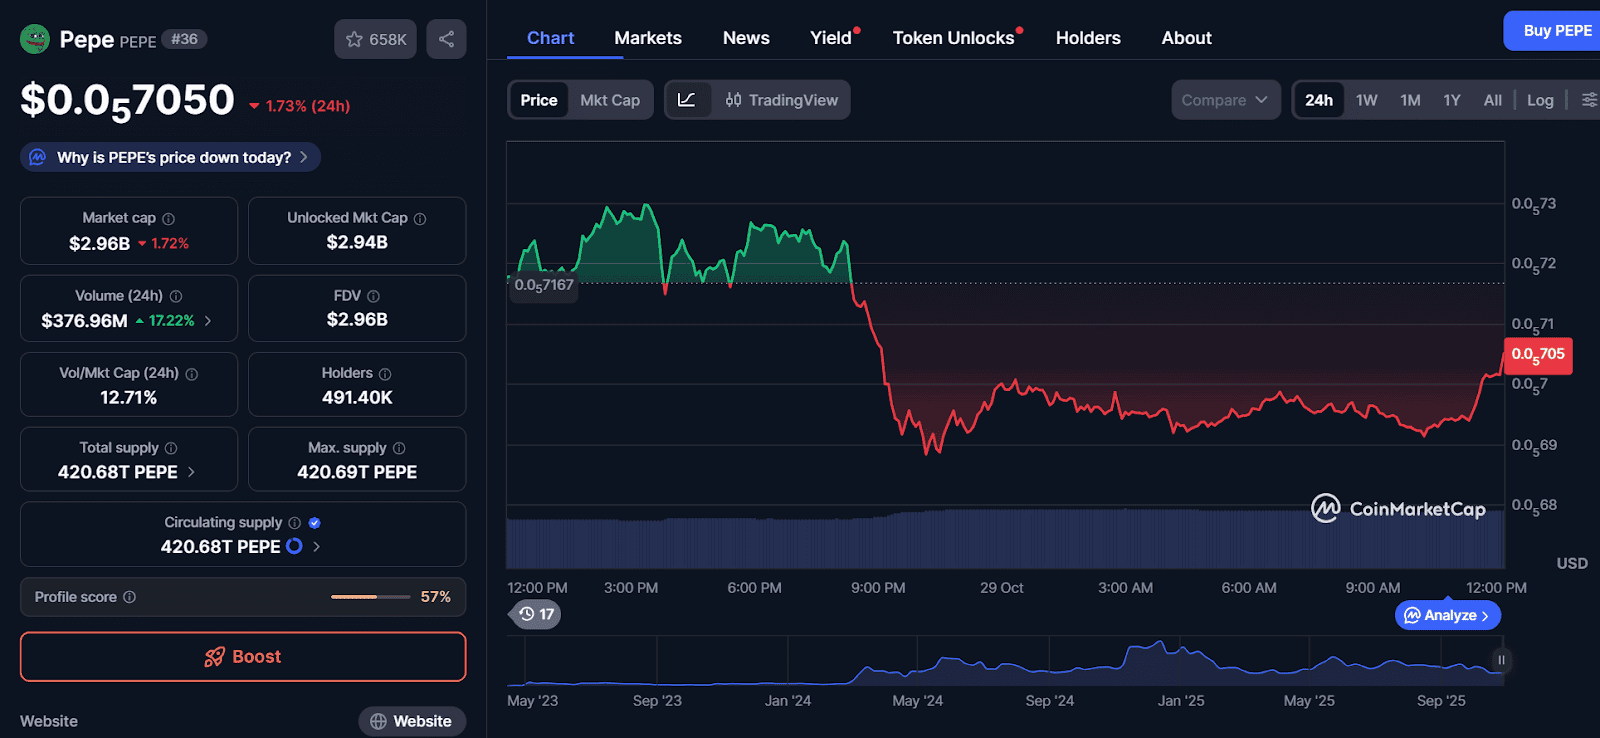Viewport: 1600px width, 738px height.
Task: Click the Profile score info icon
Action: (129, 597)
